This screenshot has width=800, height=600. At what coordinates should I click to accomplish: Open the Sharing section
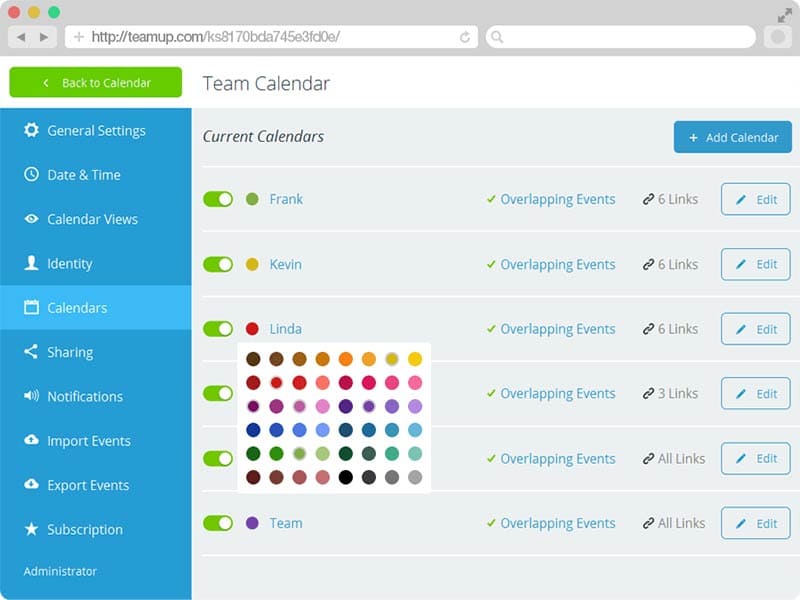[95, 352]
